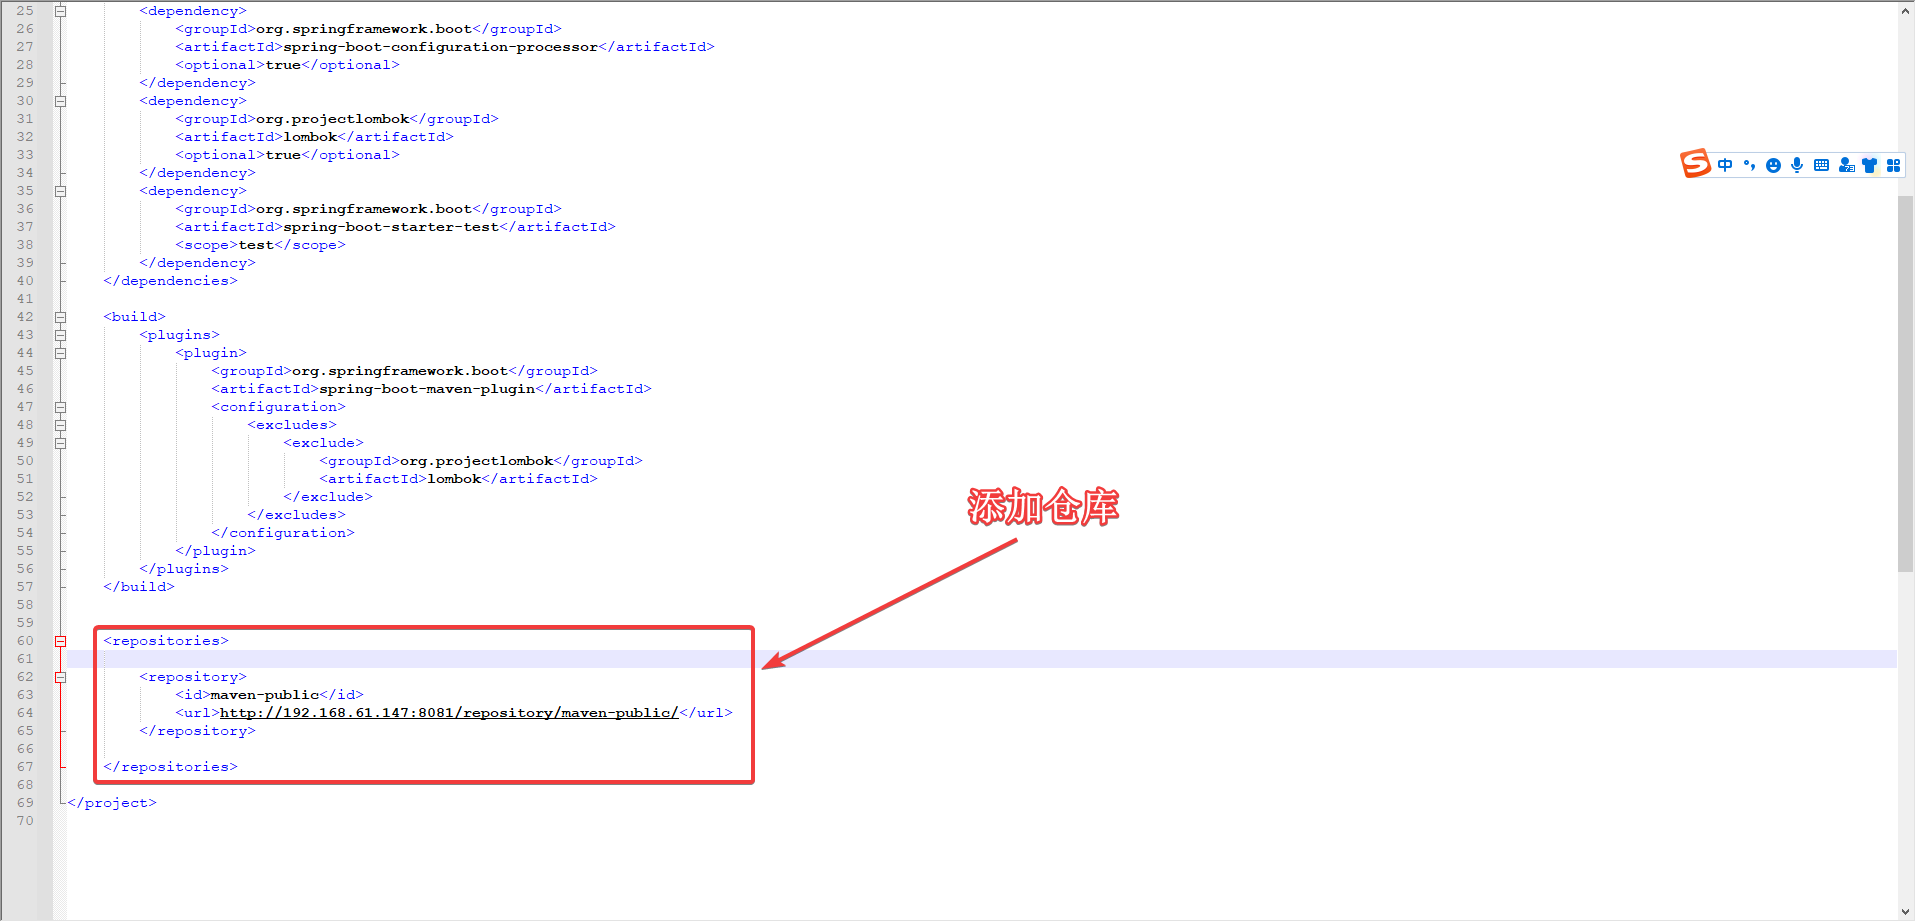The height and width of the screenshot is (922, 1916).
Task: Change input method skin via the shirt icon
Action: click(1870, 165)
